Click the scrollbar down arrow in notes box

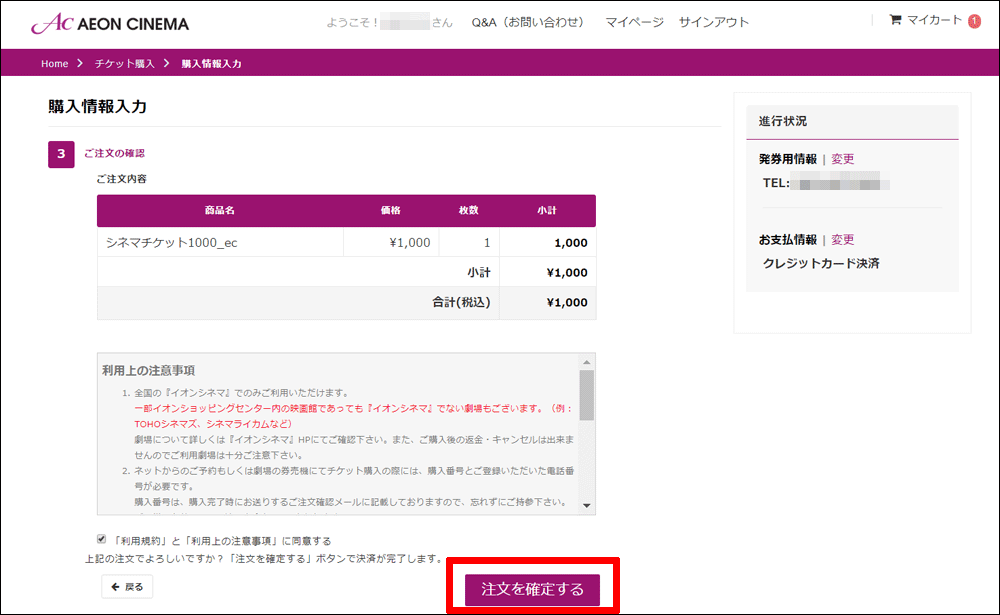coord(587,505)
